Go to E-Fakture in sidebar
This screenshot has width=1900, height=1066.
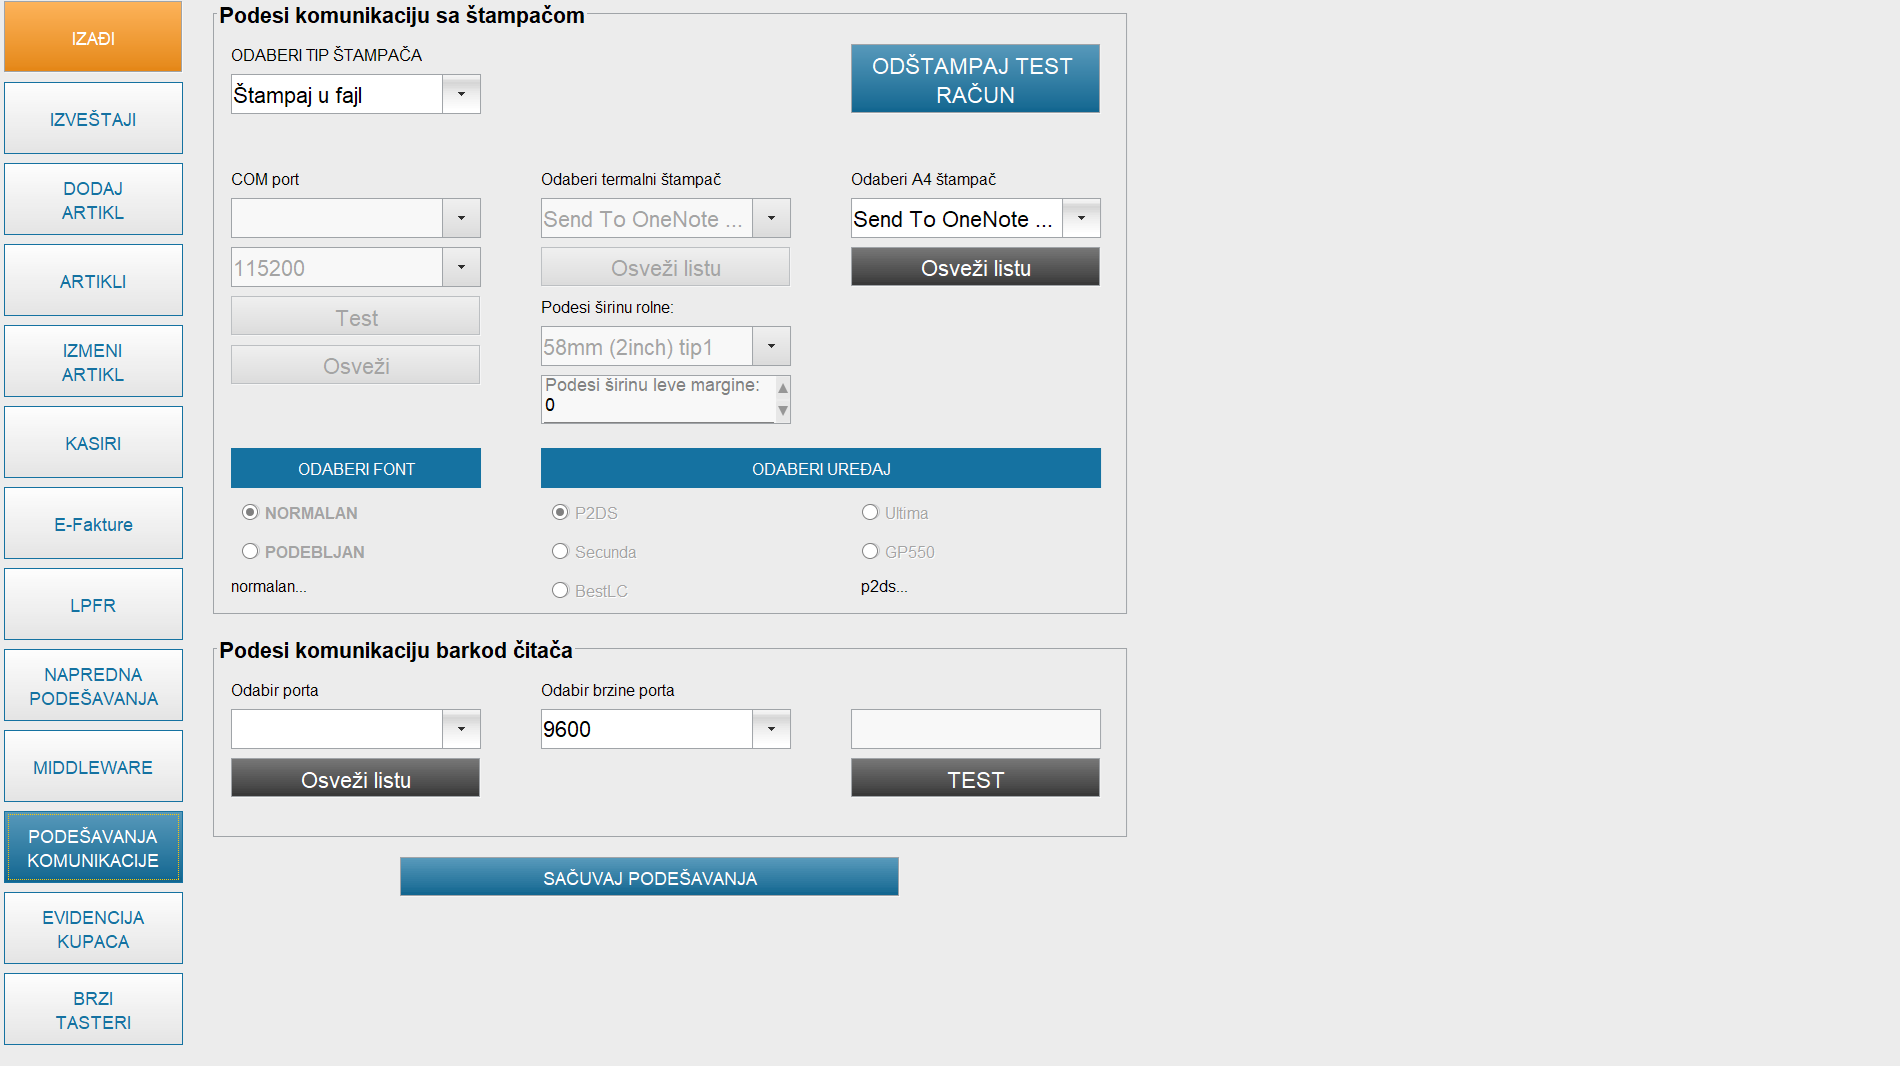(x=93, y=524)
